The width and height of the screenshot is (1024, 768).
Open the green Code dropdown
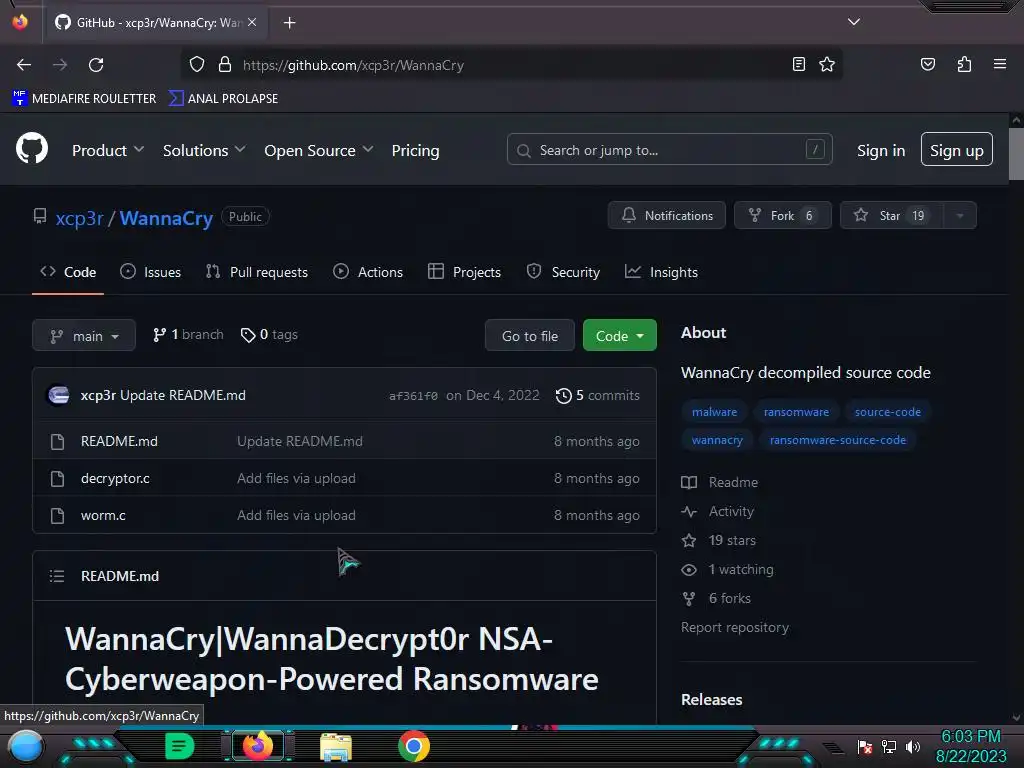pyautogui.click(x=619, y=336)
